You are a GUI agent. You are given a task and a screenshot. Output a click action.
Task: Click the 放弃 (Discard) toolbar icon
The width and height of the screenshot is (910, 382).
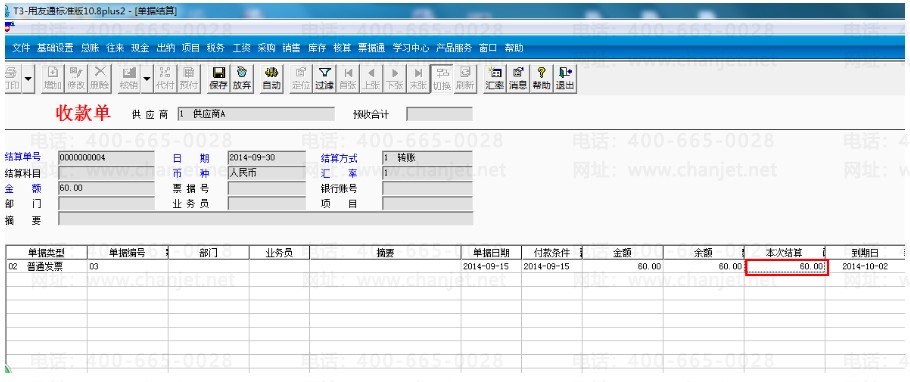click(x=241, y=78)
